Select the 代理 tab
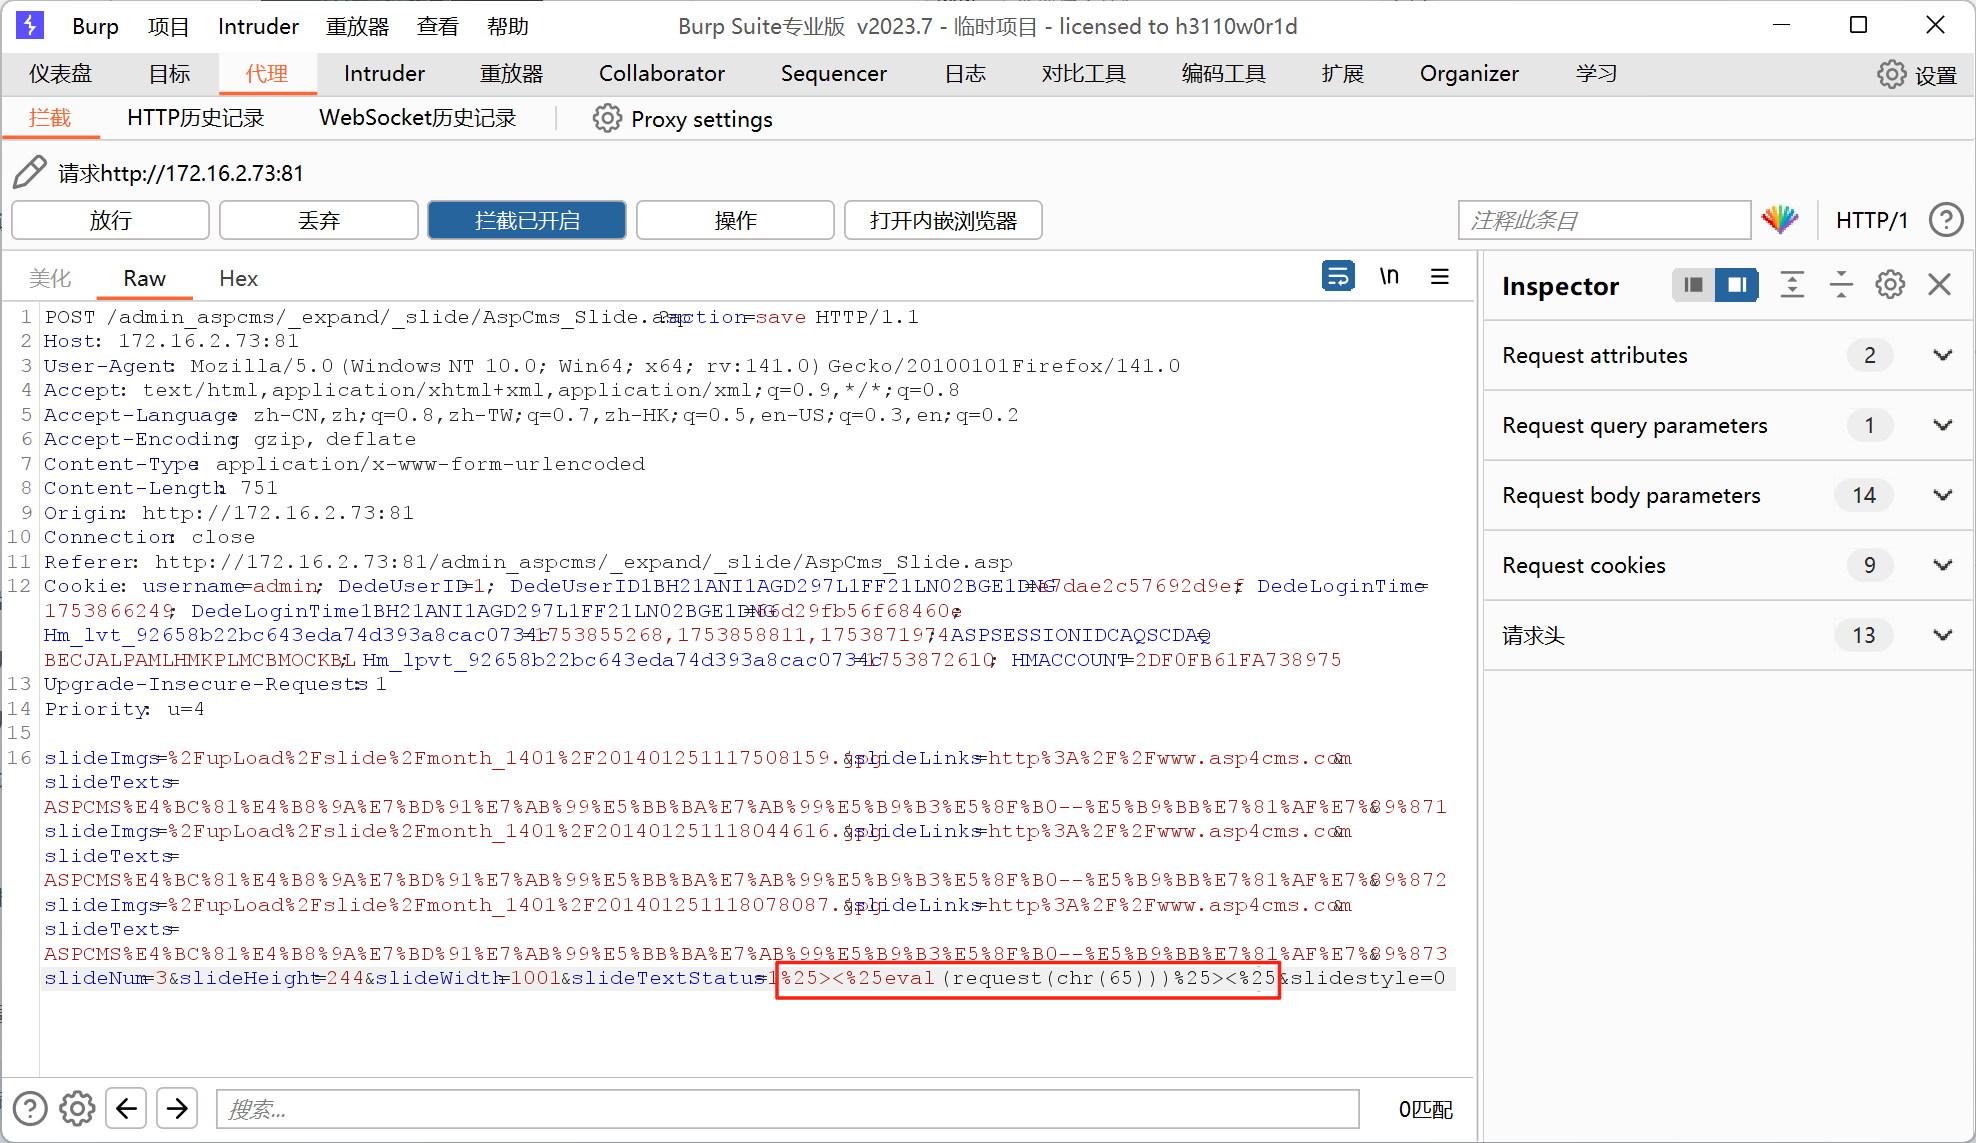Viewport: 1976px width, 1143px height. [x=267, y=74]
